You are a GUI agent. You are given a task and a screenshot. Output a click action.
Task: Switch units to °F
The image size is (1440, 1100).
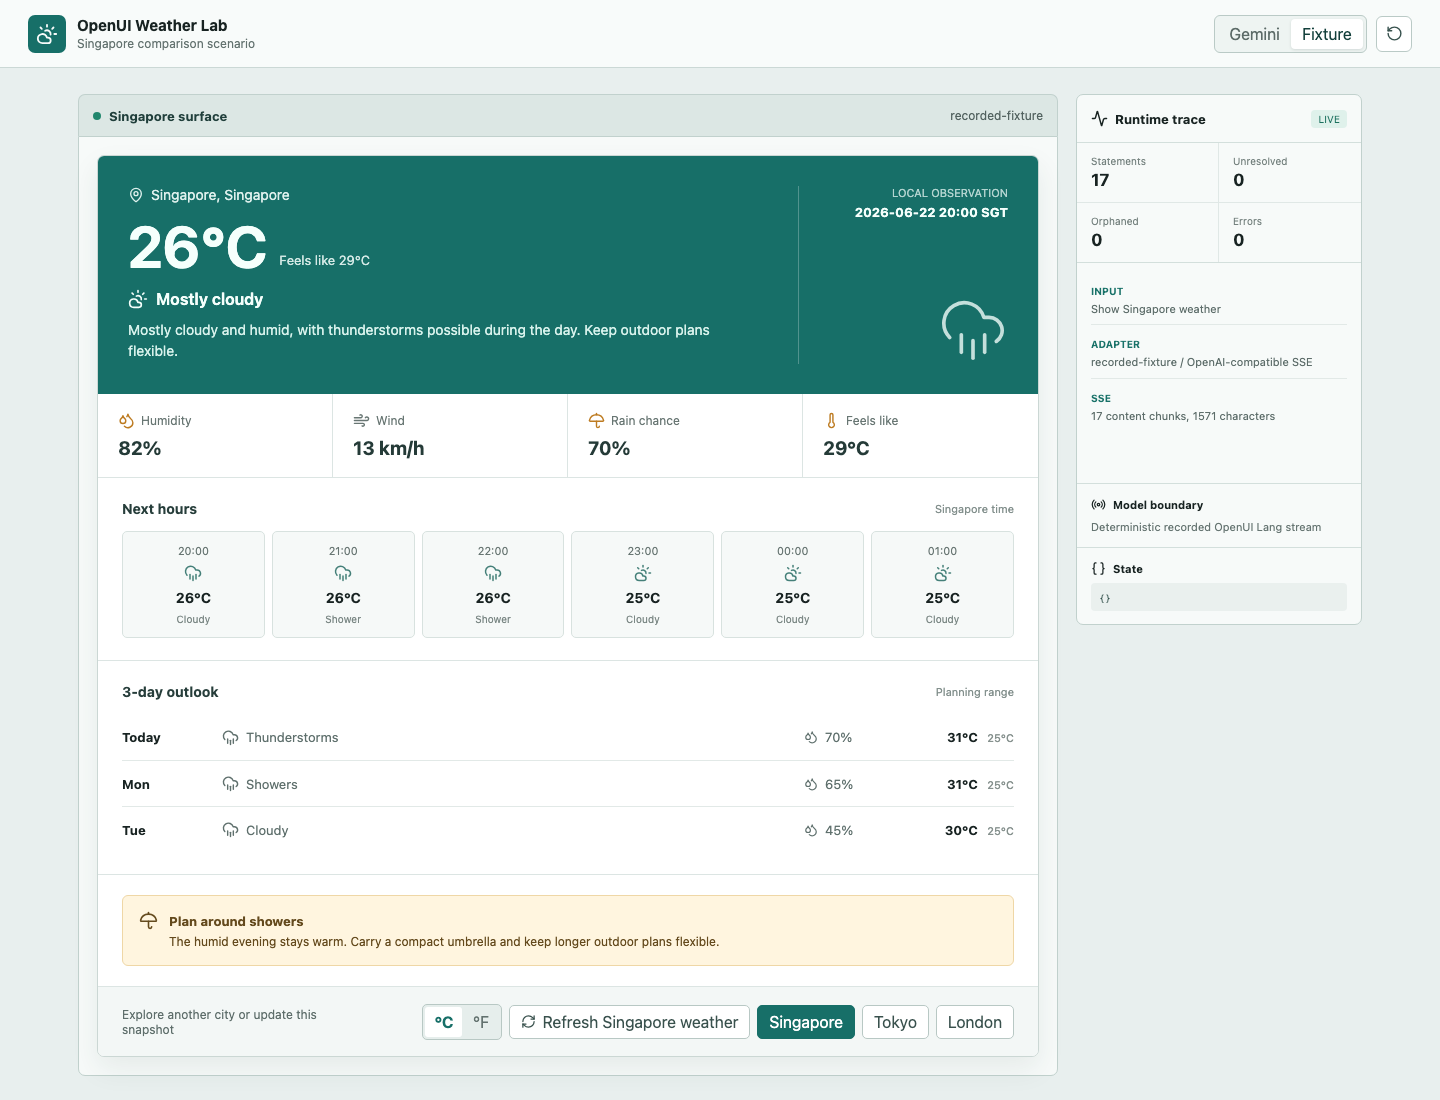tap(481, 1022)
